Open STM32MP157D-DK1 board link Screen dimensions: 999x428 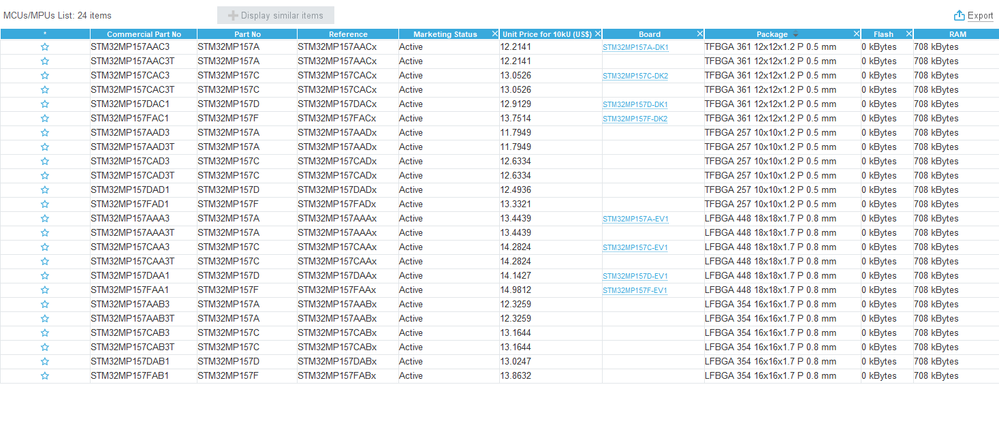635,104
